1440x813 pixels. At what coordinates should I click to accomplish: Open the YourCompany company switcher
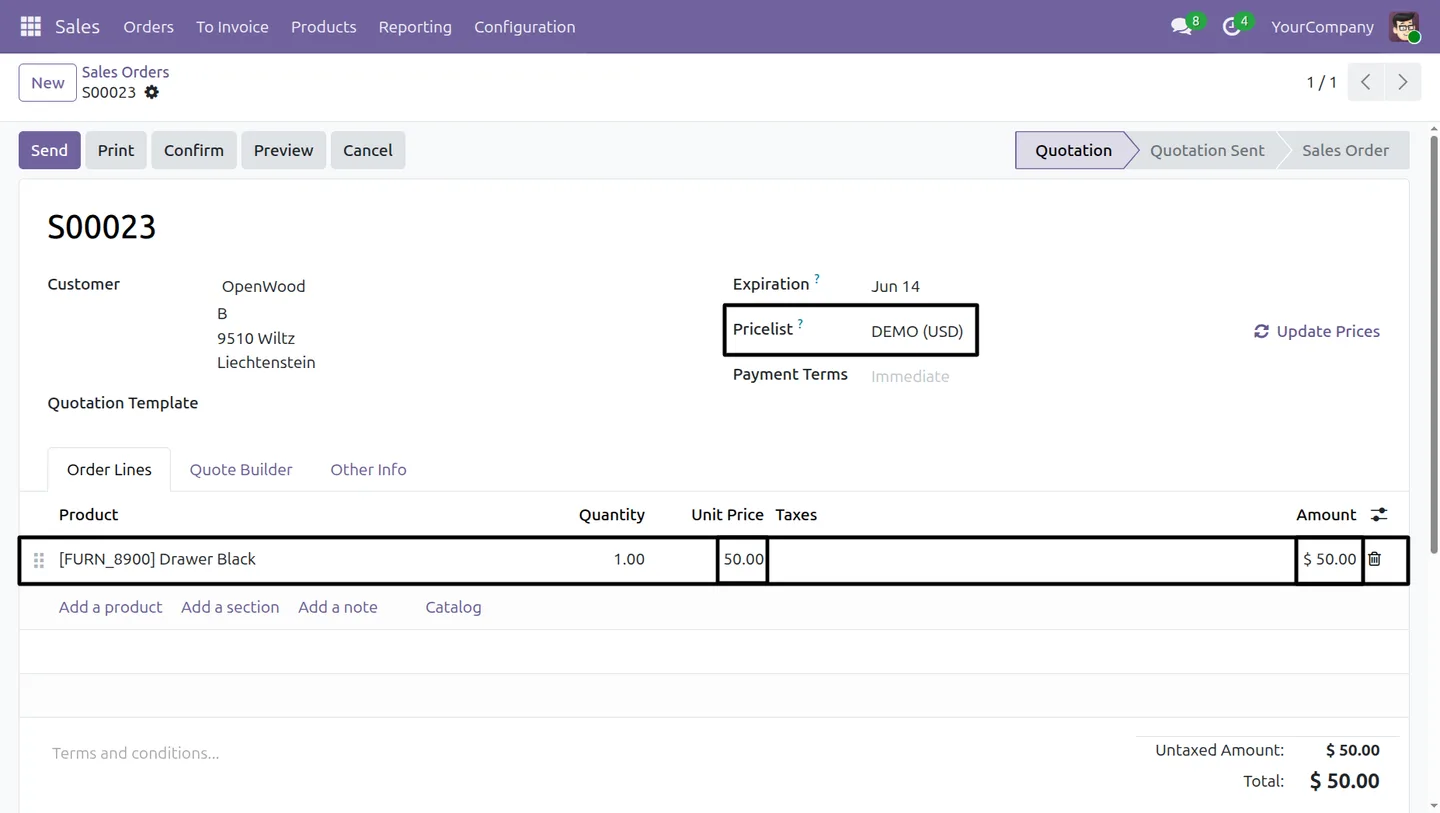pyautogui.click(x=1322, y=27)
